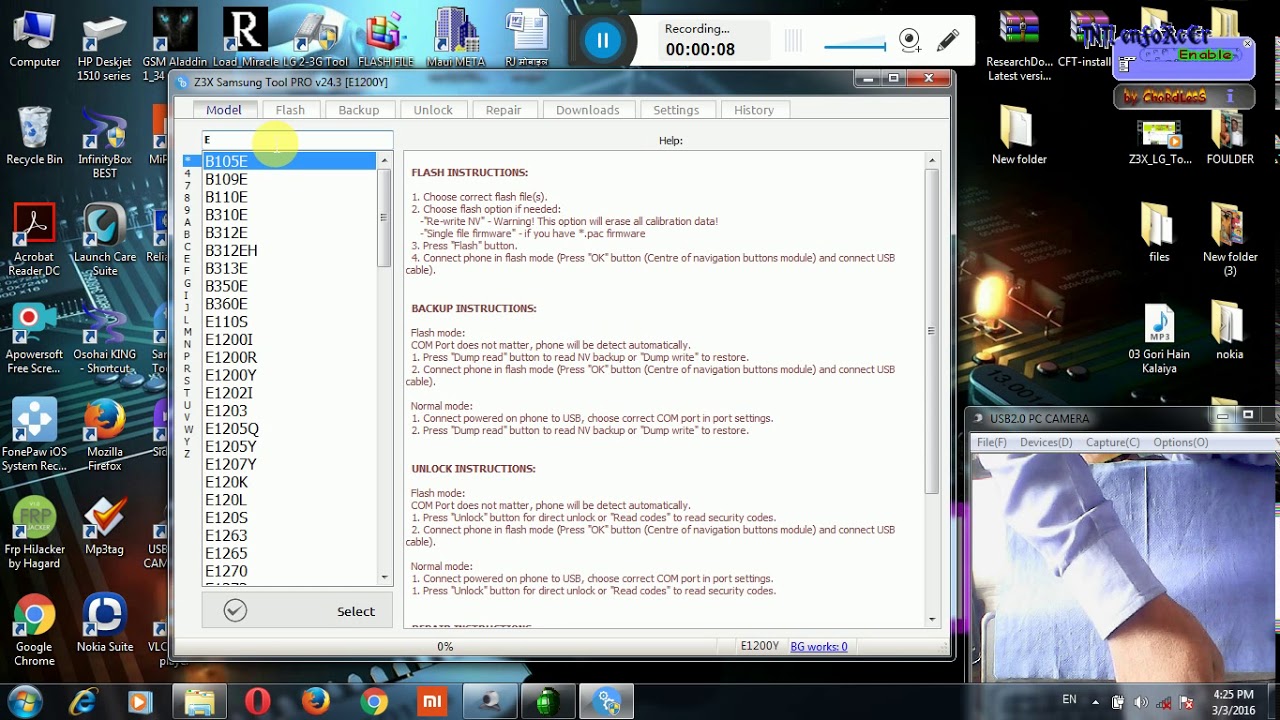Select model E1200I in the list
1280x720 pixels.
(290, 340)
